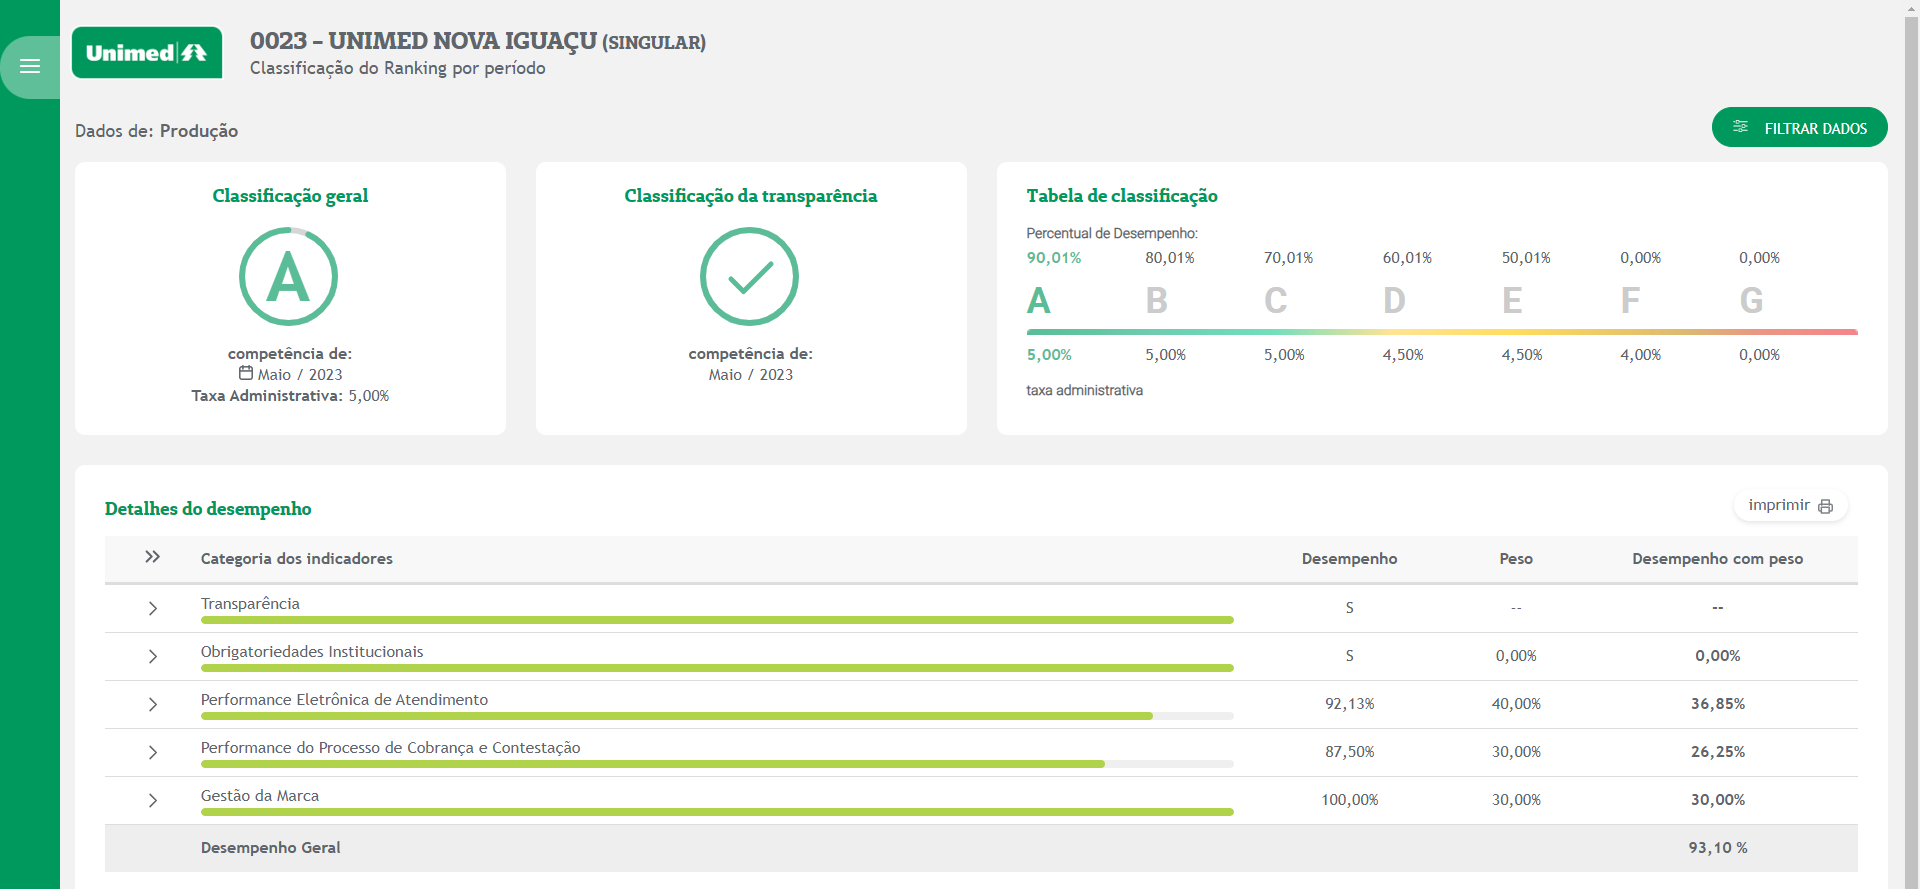Click the imprimir button
This screenshot has height=889, width=1920.
1789,506
